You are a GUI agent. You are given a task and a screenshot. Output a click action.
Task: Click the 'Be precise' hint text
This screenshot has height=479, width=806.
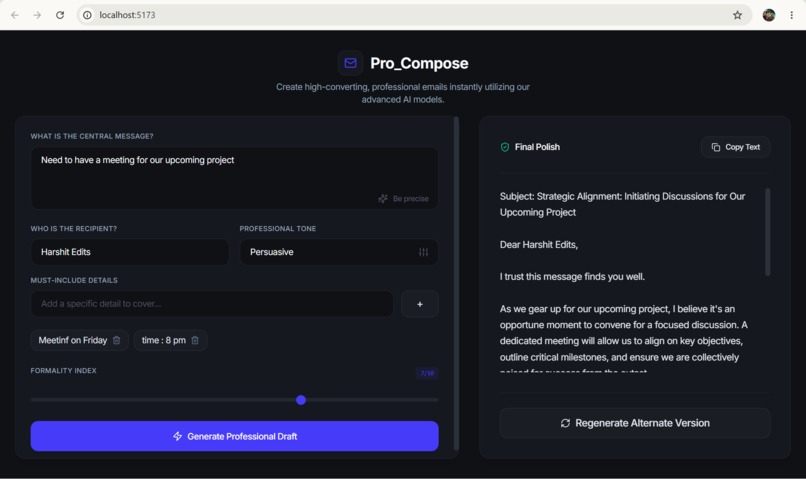411,198
